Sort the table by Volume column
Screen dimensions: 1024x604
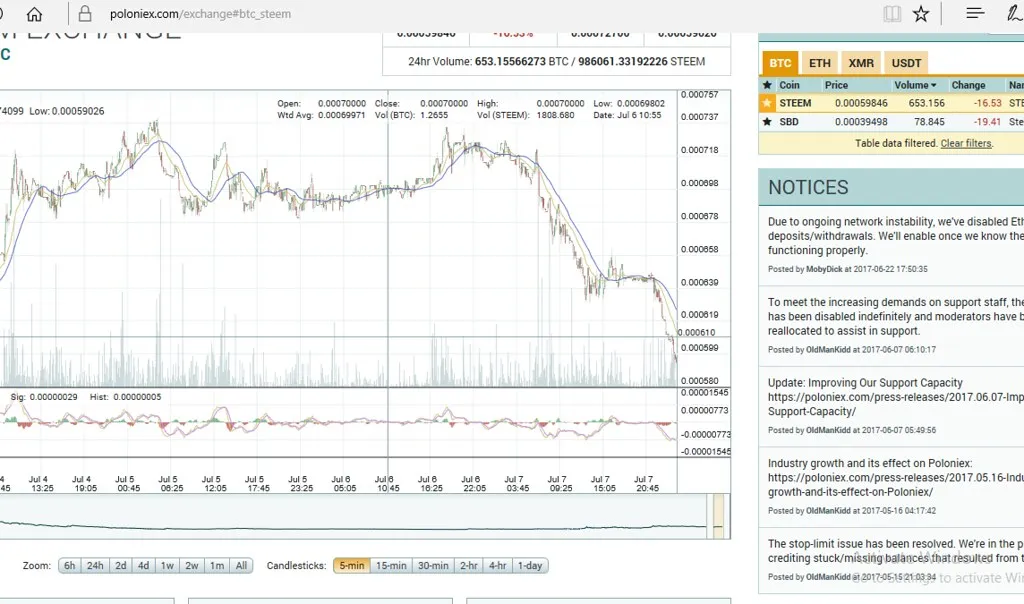pyautogui.click(x=915, y=85)
